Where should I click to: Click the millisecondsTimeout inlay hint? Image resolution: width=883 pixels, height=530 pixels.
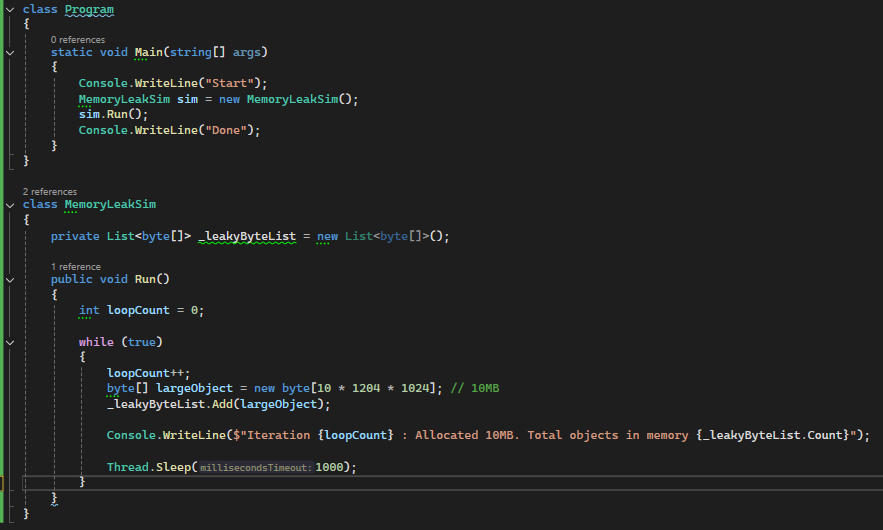pyautogui.click(x=256, y=467)
